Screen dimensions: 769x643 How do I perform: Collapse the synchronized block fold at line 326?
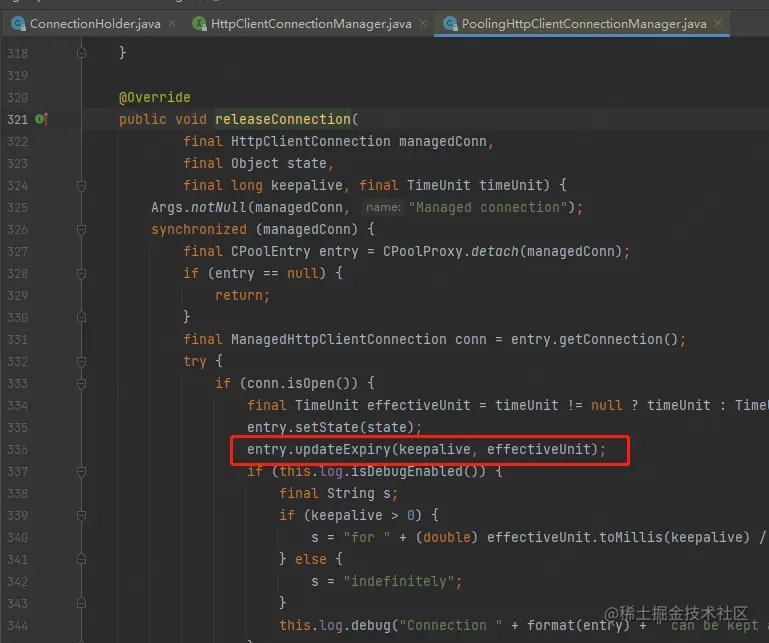(81, 230)
